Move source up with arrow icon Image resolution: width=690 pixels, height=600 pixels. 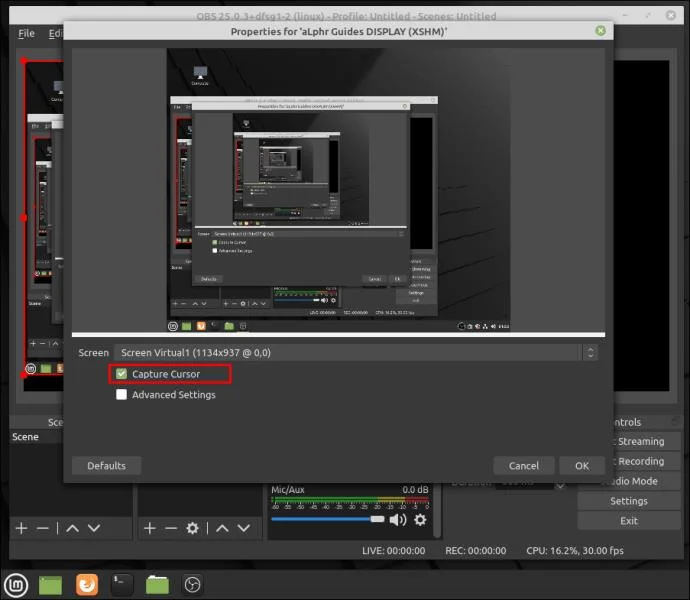tap(223, 528)
